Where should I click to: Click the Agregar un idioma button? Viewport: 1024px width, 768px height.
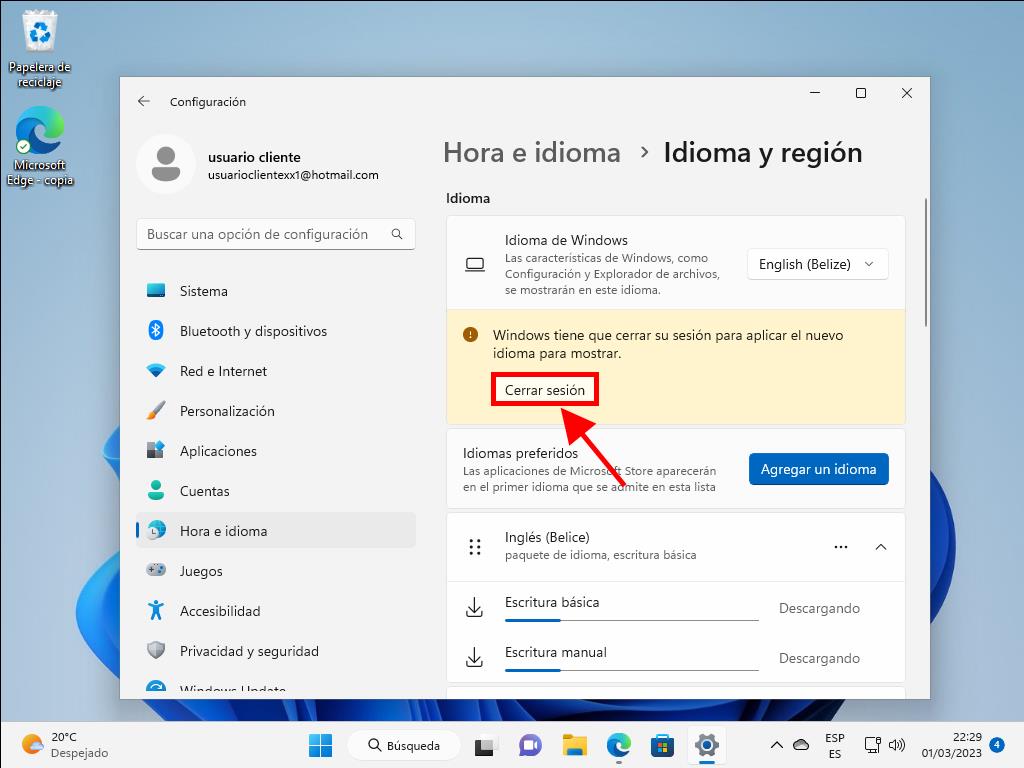[818, 468]
